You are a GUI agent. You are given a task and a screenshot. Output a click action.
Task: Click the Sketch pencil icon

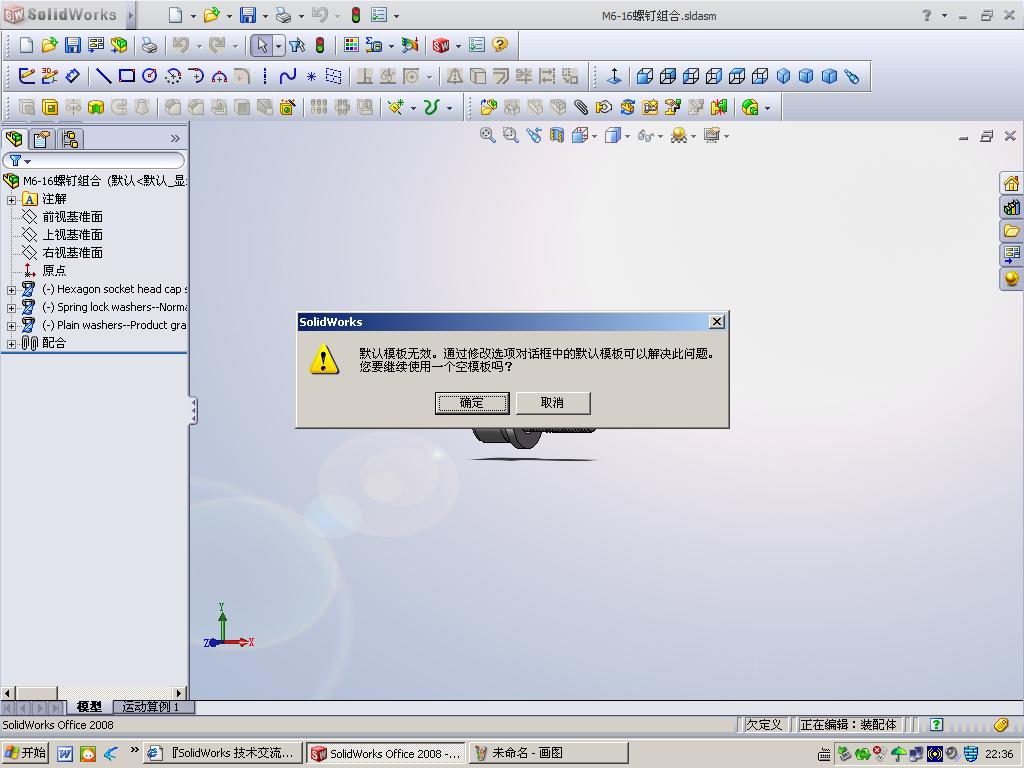click(x=27, y=76)
